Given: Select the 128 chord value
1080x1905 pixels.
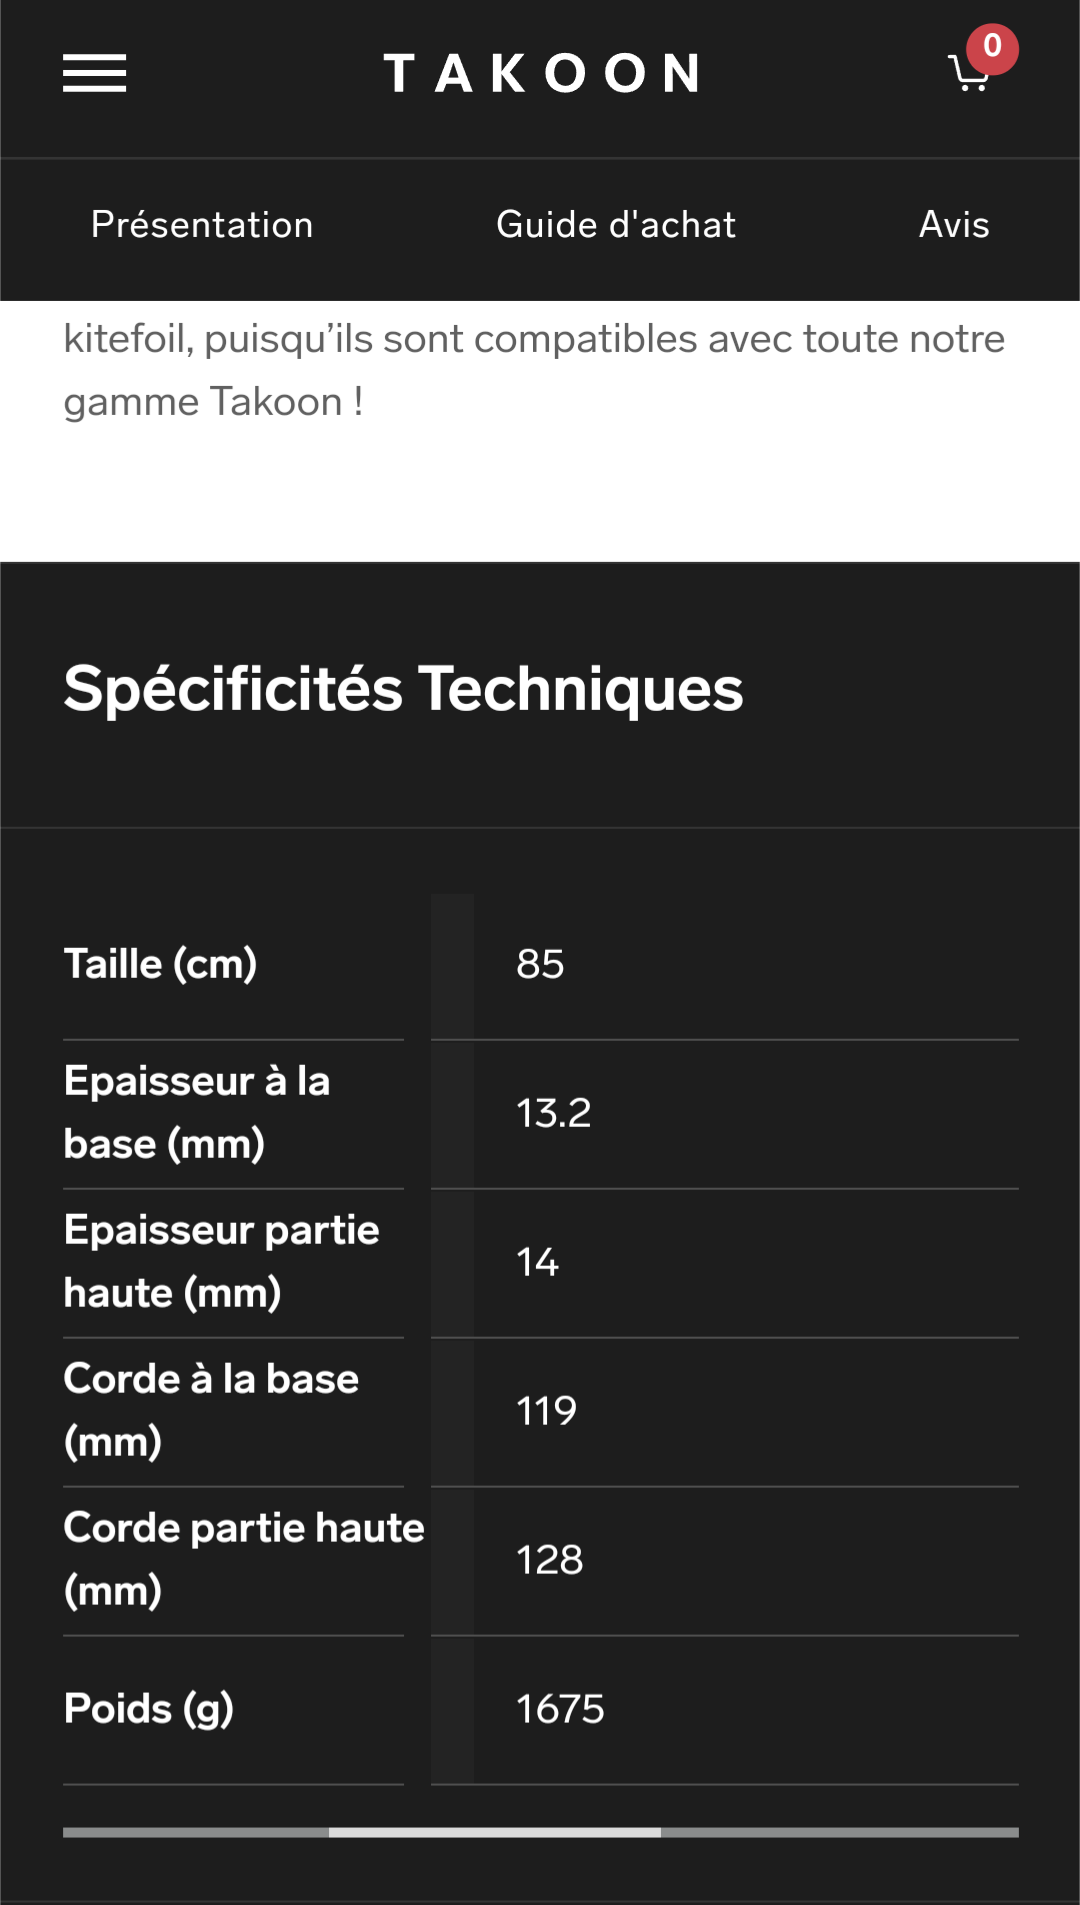Looking at the screenshot, I should click(x=549, y=1560).
